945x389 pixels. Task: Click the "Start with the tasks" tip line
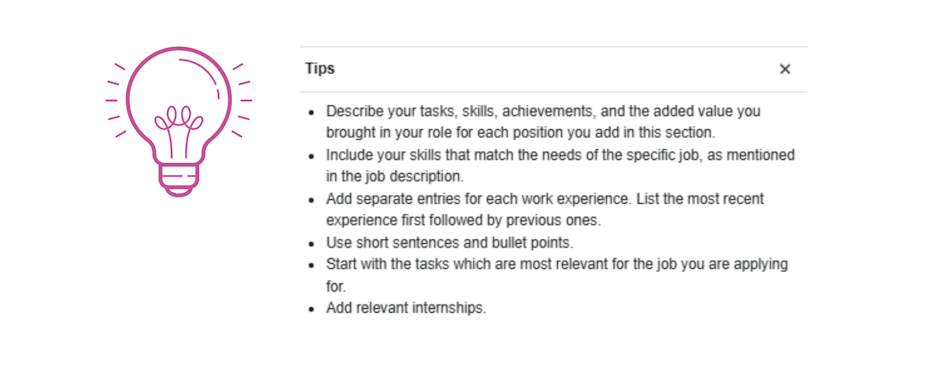coord(557,264)
